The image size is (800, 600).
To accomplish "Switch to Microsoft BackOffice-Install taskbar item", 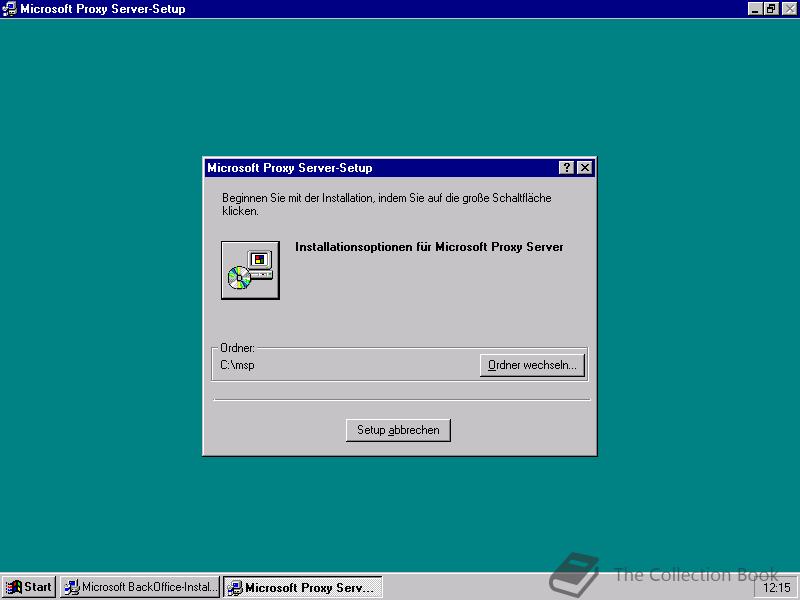I will point(140,587).
